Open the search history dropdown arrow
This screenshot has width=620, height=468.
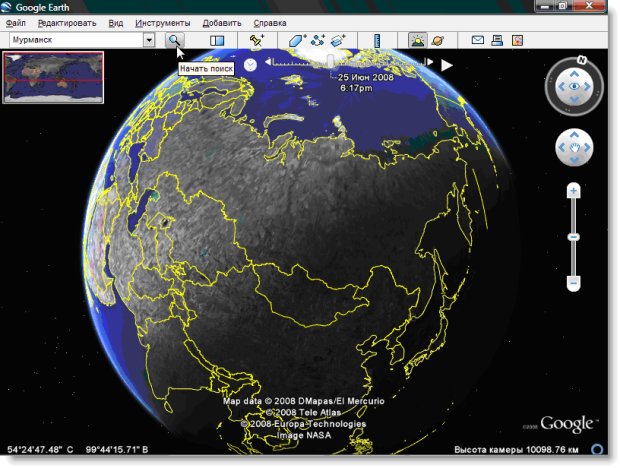click(x=149, y=40)
